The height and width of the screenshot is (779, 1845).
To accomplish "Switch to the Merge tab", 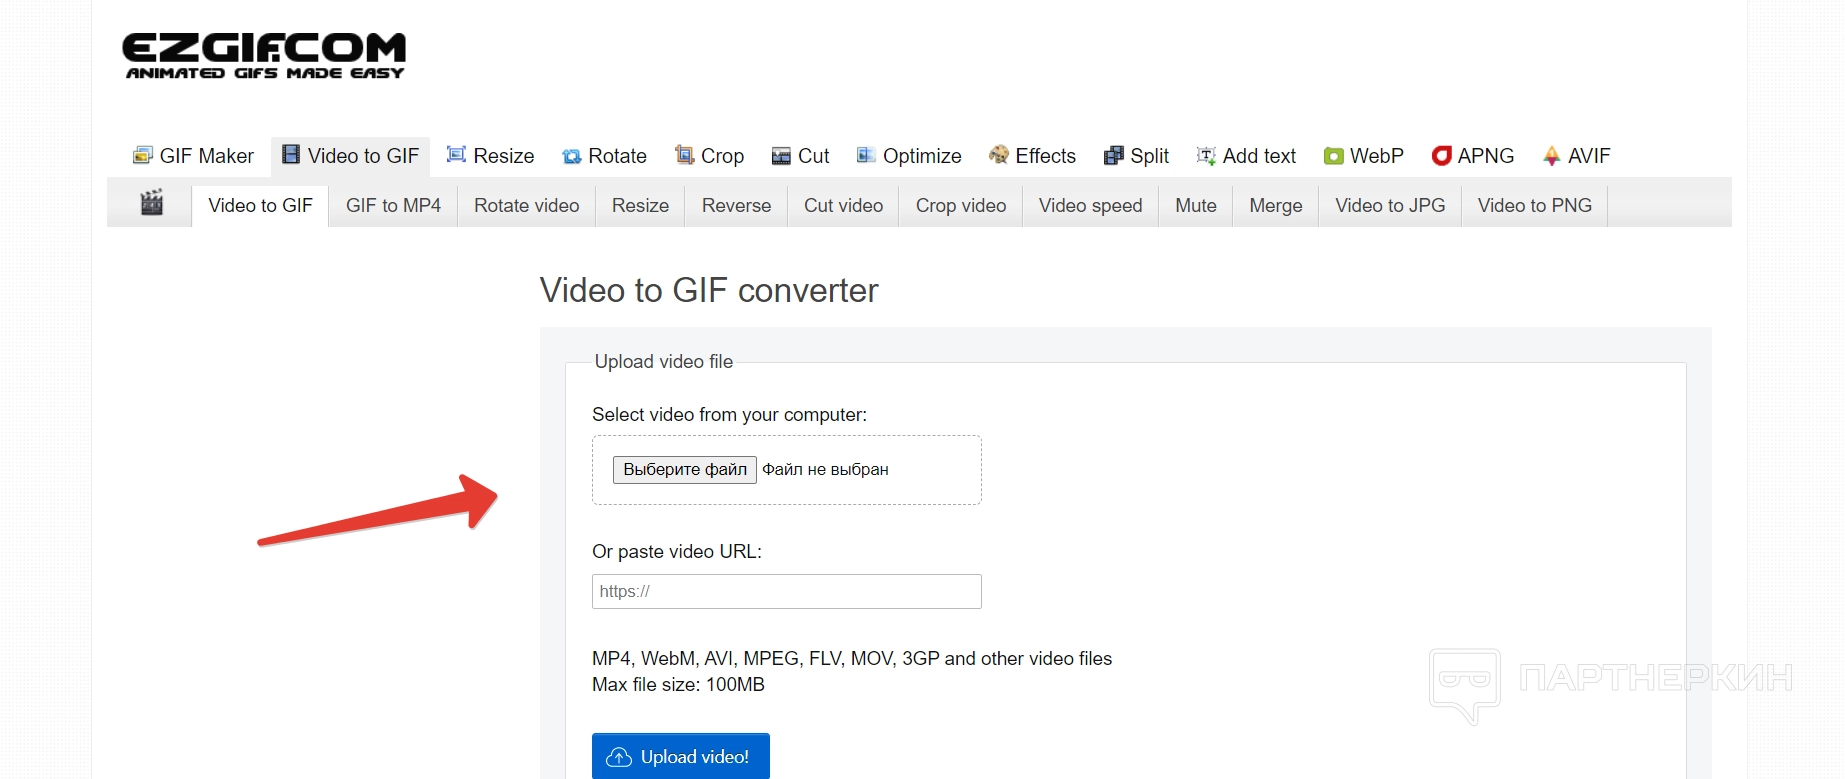I will tap(1276, 205).
